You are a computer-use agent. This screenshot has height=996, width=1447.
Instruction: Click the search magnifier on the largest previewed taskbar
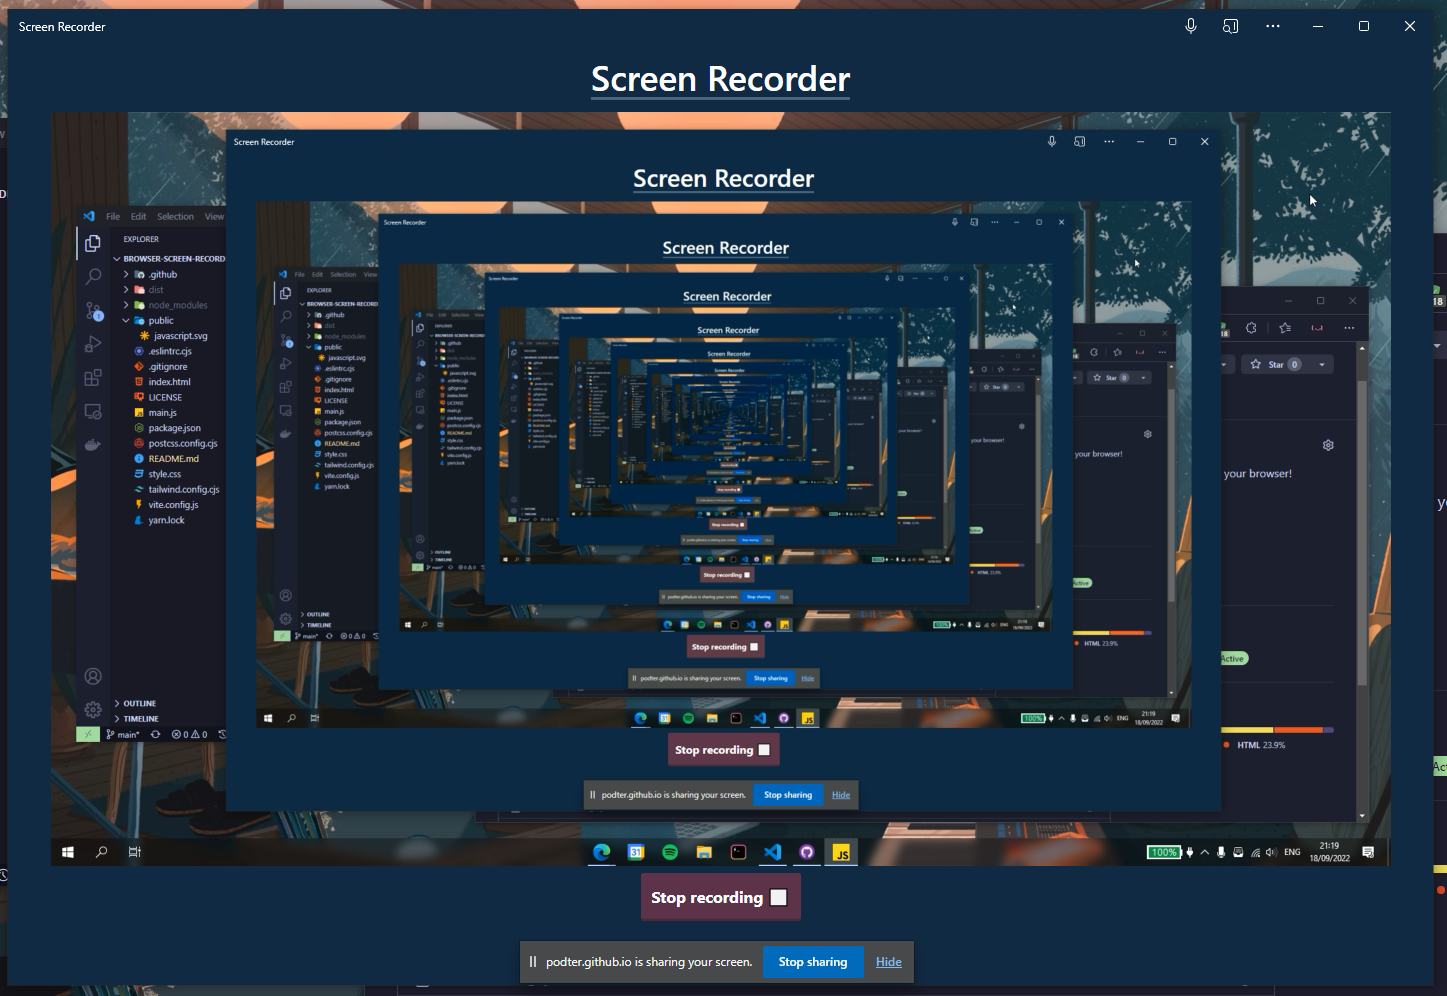(101, 852)
